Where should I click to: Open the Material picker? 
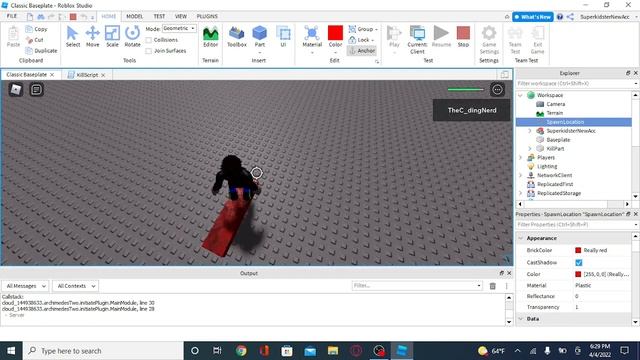click(312, 36)
